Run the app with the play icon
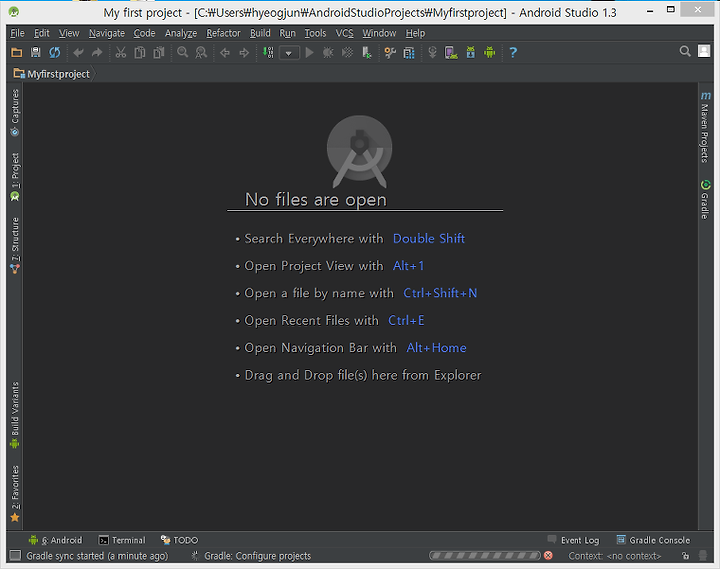The image size is (720, 569). (309, 52)
